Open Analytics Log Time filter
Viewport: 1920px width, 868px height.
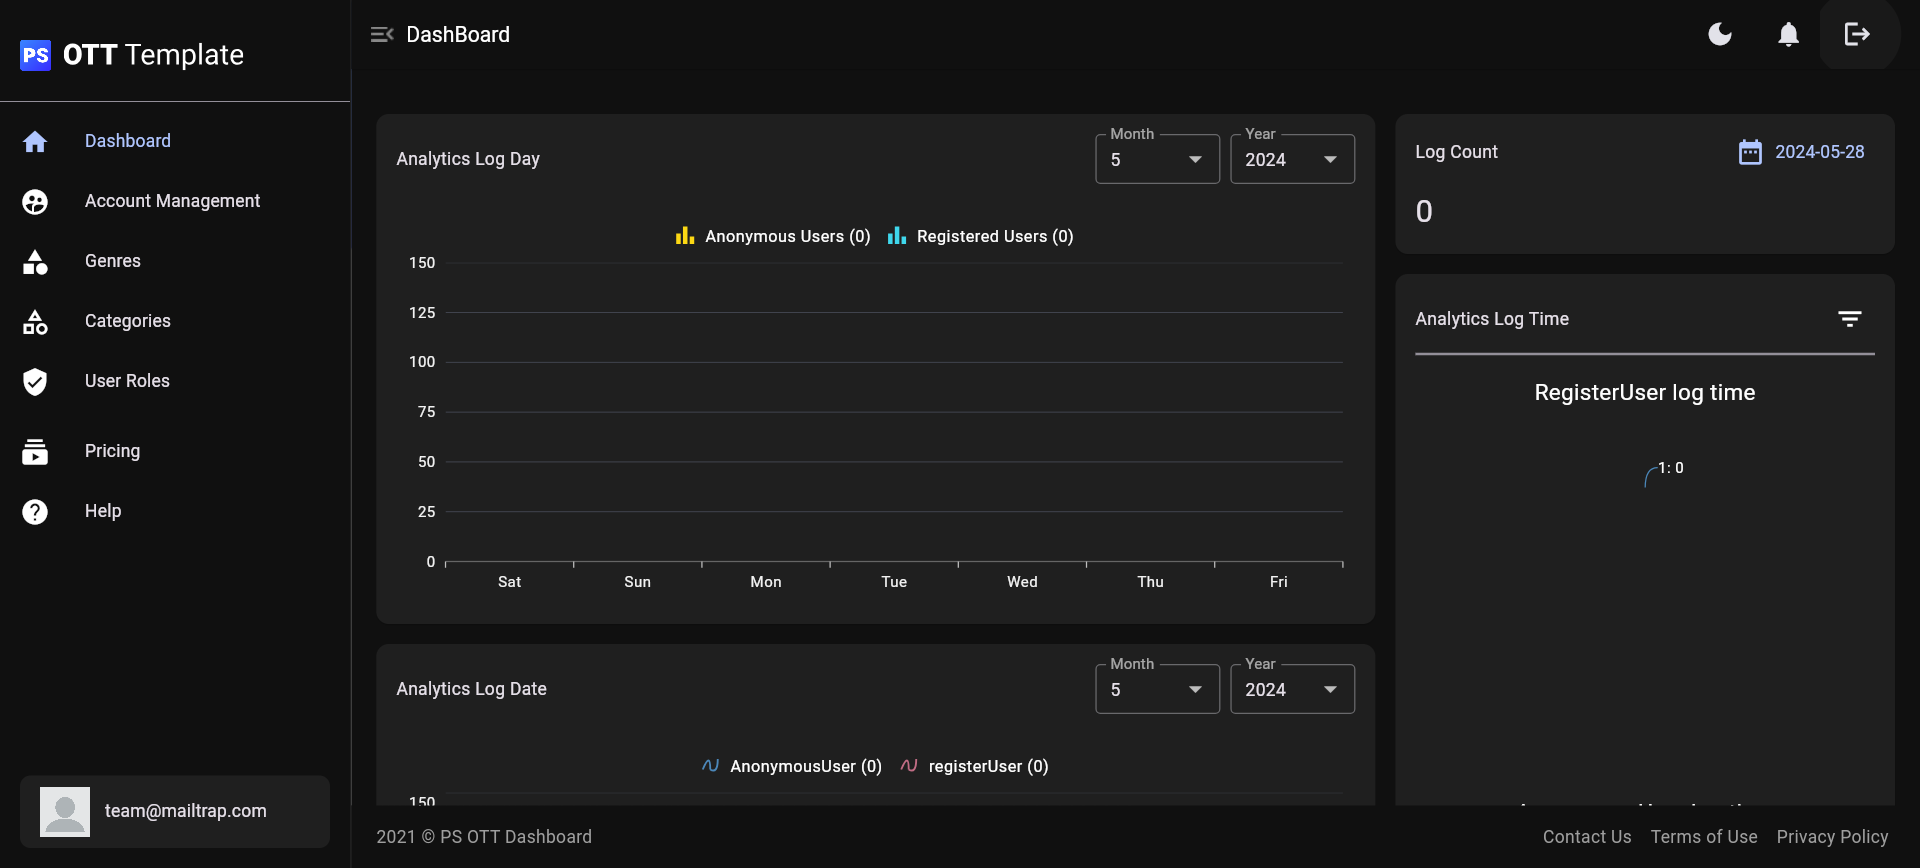tap(1849, 319)
